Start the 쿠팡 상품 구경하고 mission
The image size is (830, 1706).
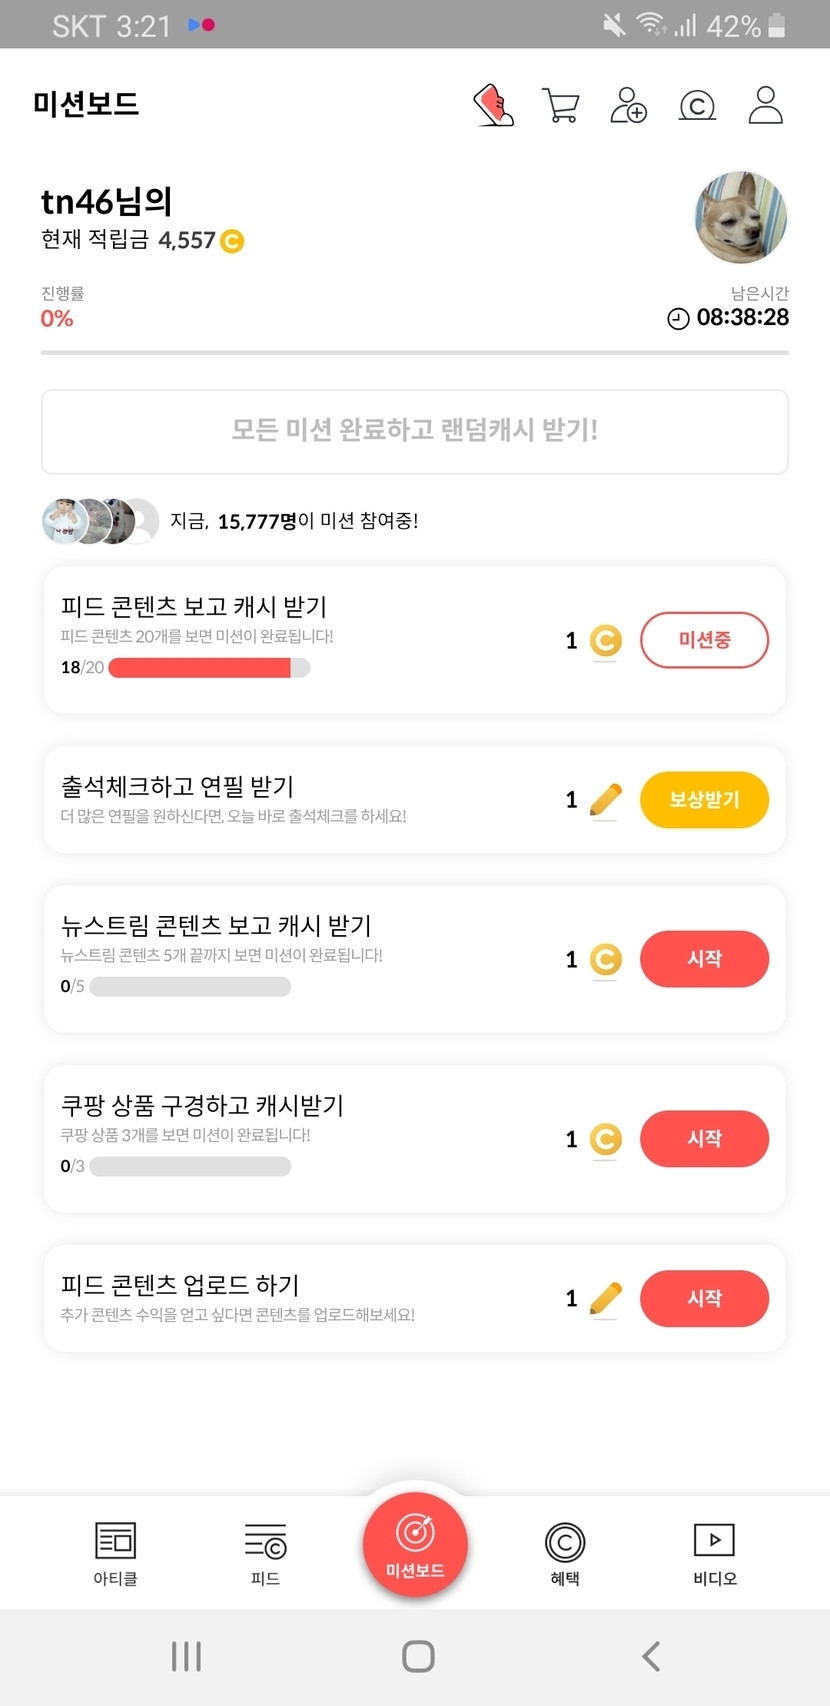click(704, 1139)
